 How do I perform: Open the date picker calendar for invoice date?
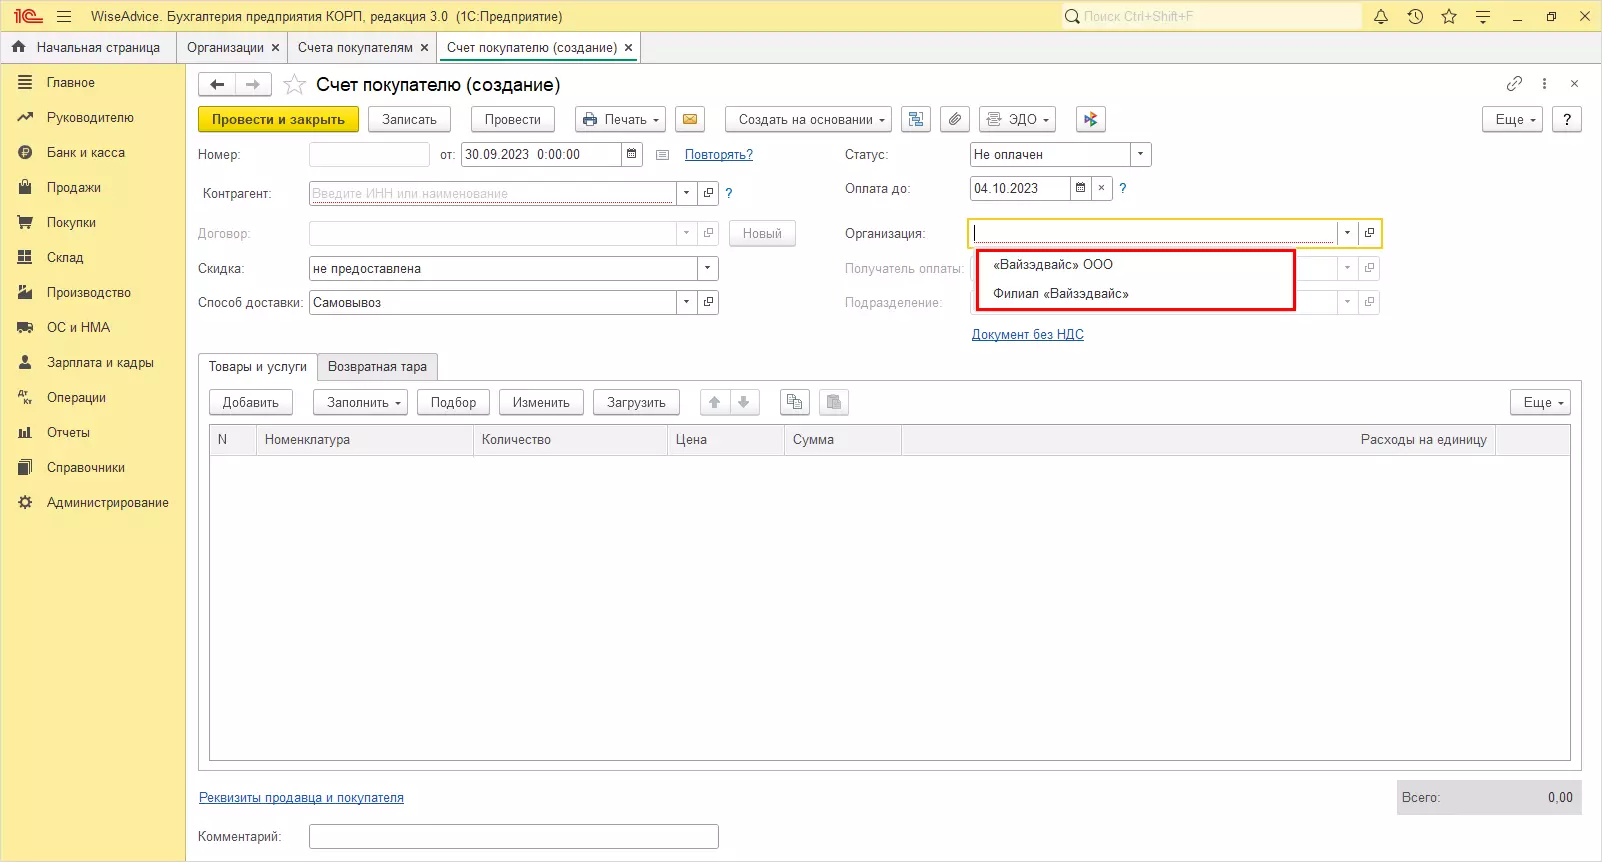tap(632, 154)
